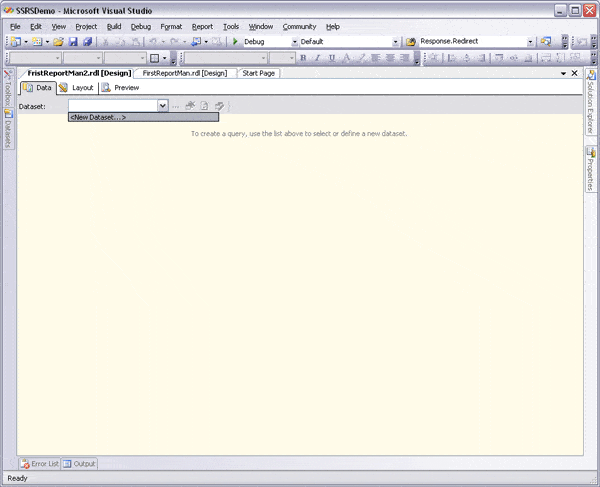Open the Help menu
Image resolution: width=600 pixels, height=487 pixels.
[x=333, y=26]
